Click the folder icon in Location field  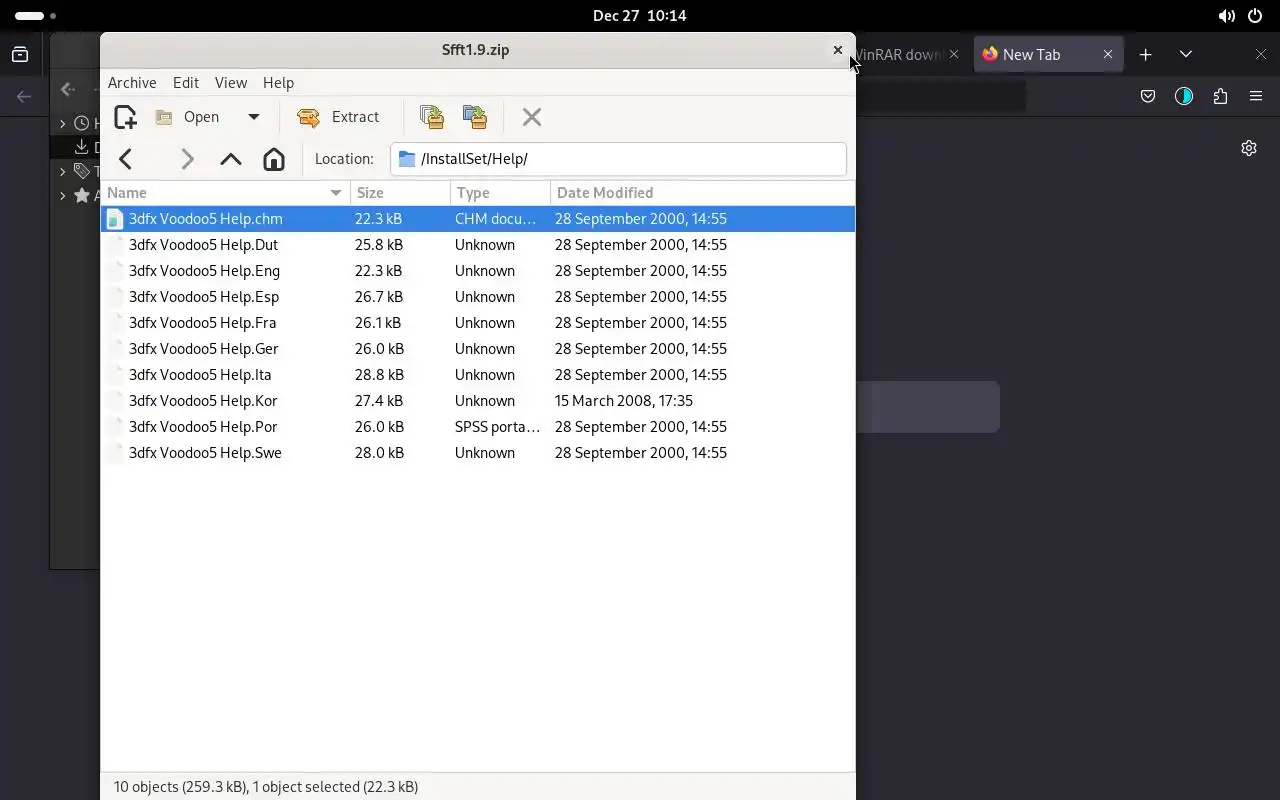tap(406, 159)
